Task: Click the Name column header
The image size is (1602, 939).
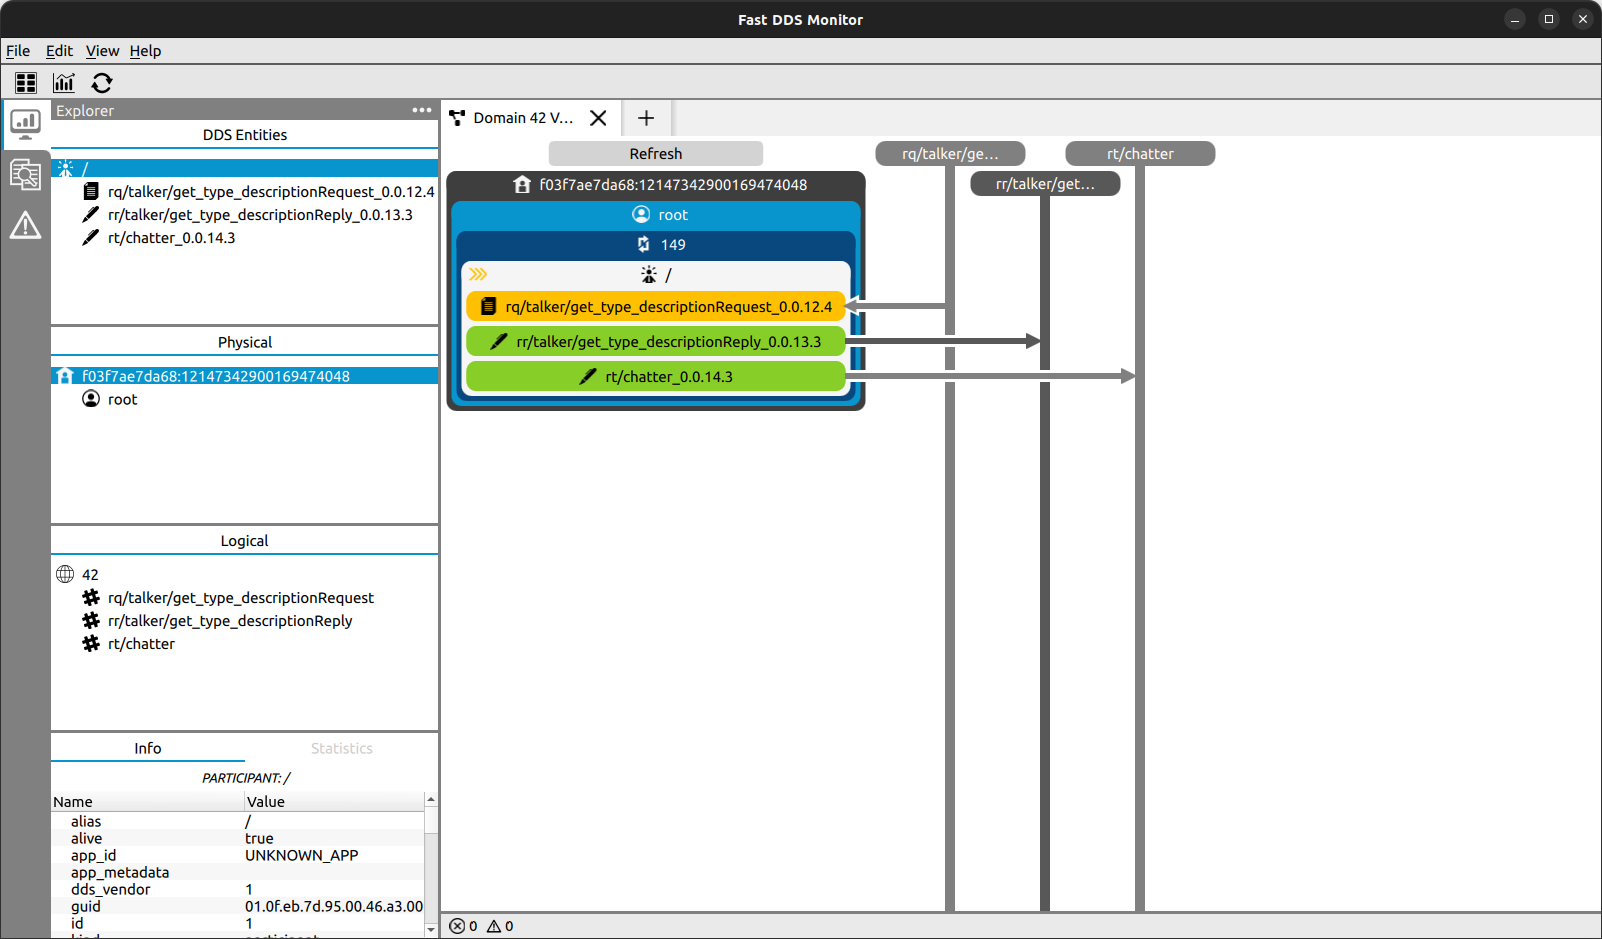Action: pyautogui.click(x=148, y=801)
